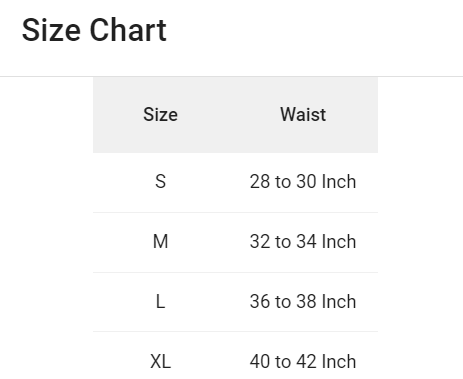463x379 pixels.
Task: Click the number 38 in L row
Action: click(x=306, y=301)
